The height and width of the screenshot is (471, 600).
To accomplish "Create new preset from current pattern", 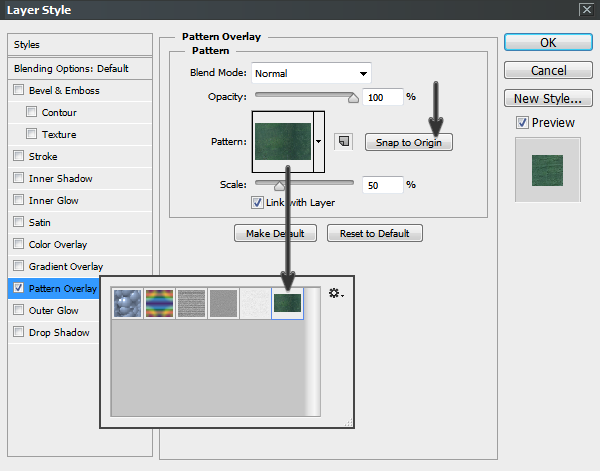I will (x=343, y=141).
